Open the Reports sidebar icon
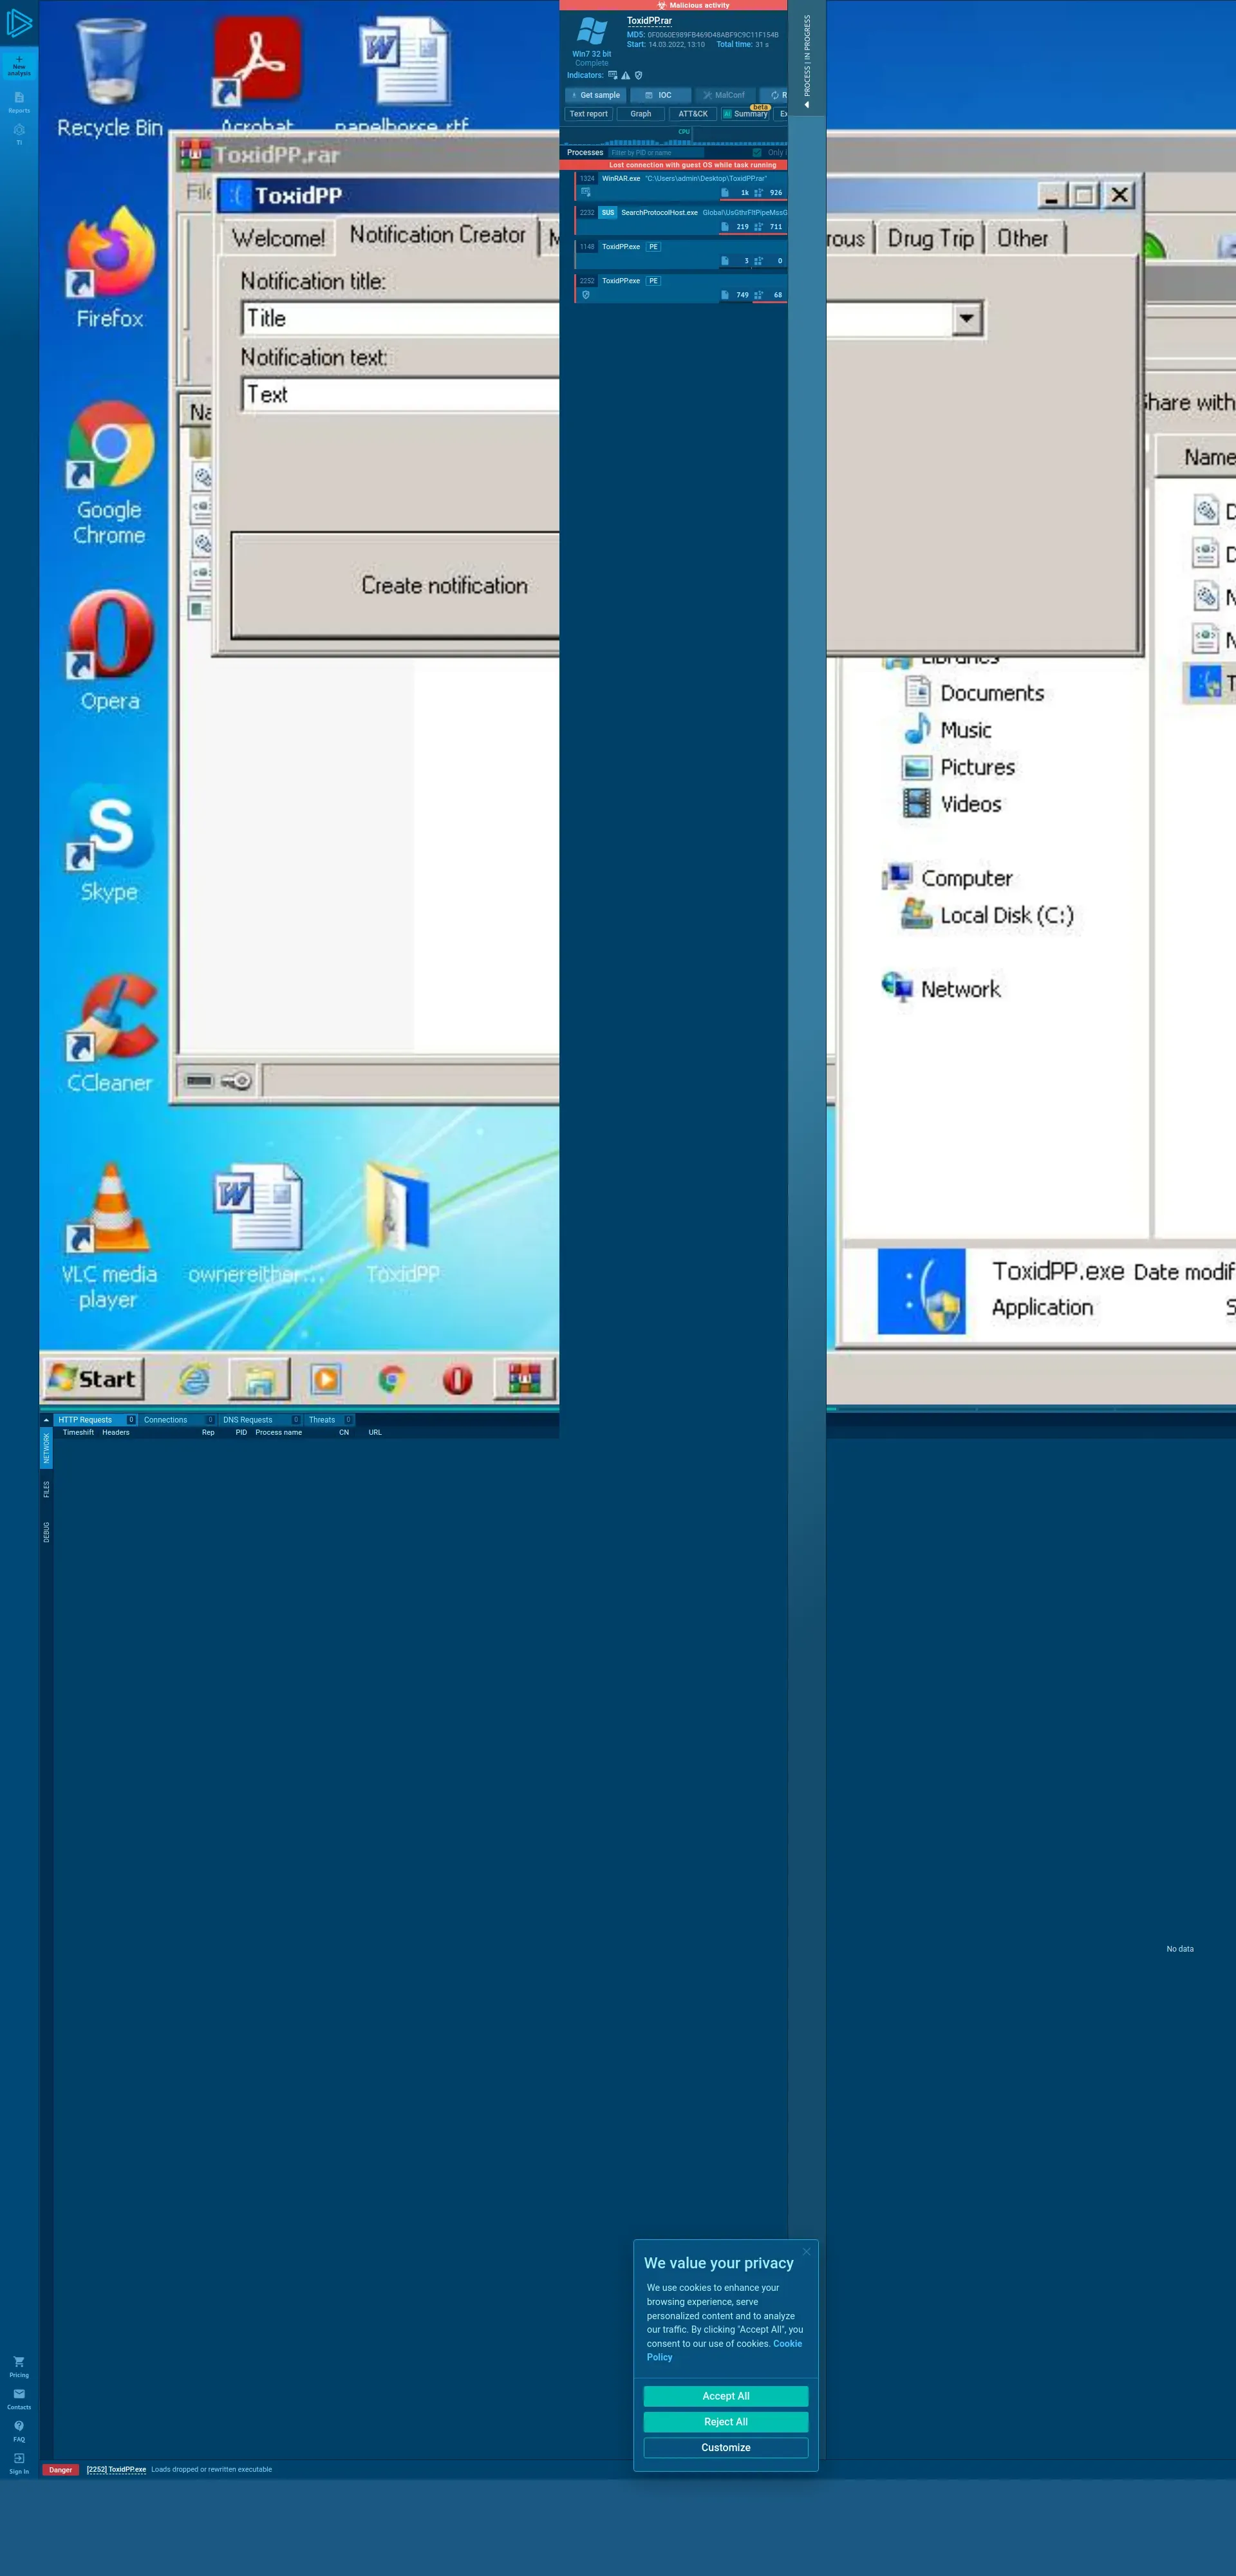The height and width of the screenshot is (2576, 1236). (19, 98)
